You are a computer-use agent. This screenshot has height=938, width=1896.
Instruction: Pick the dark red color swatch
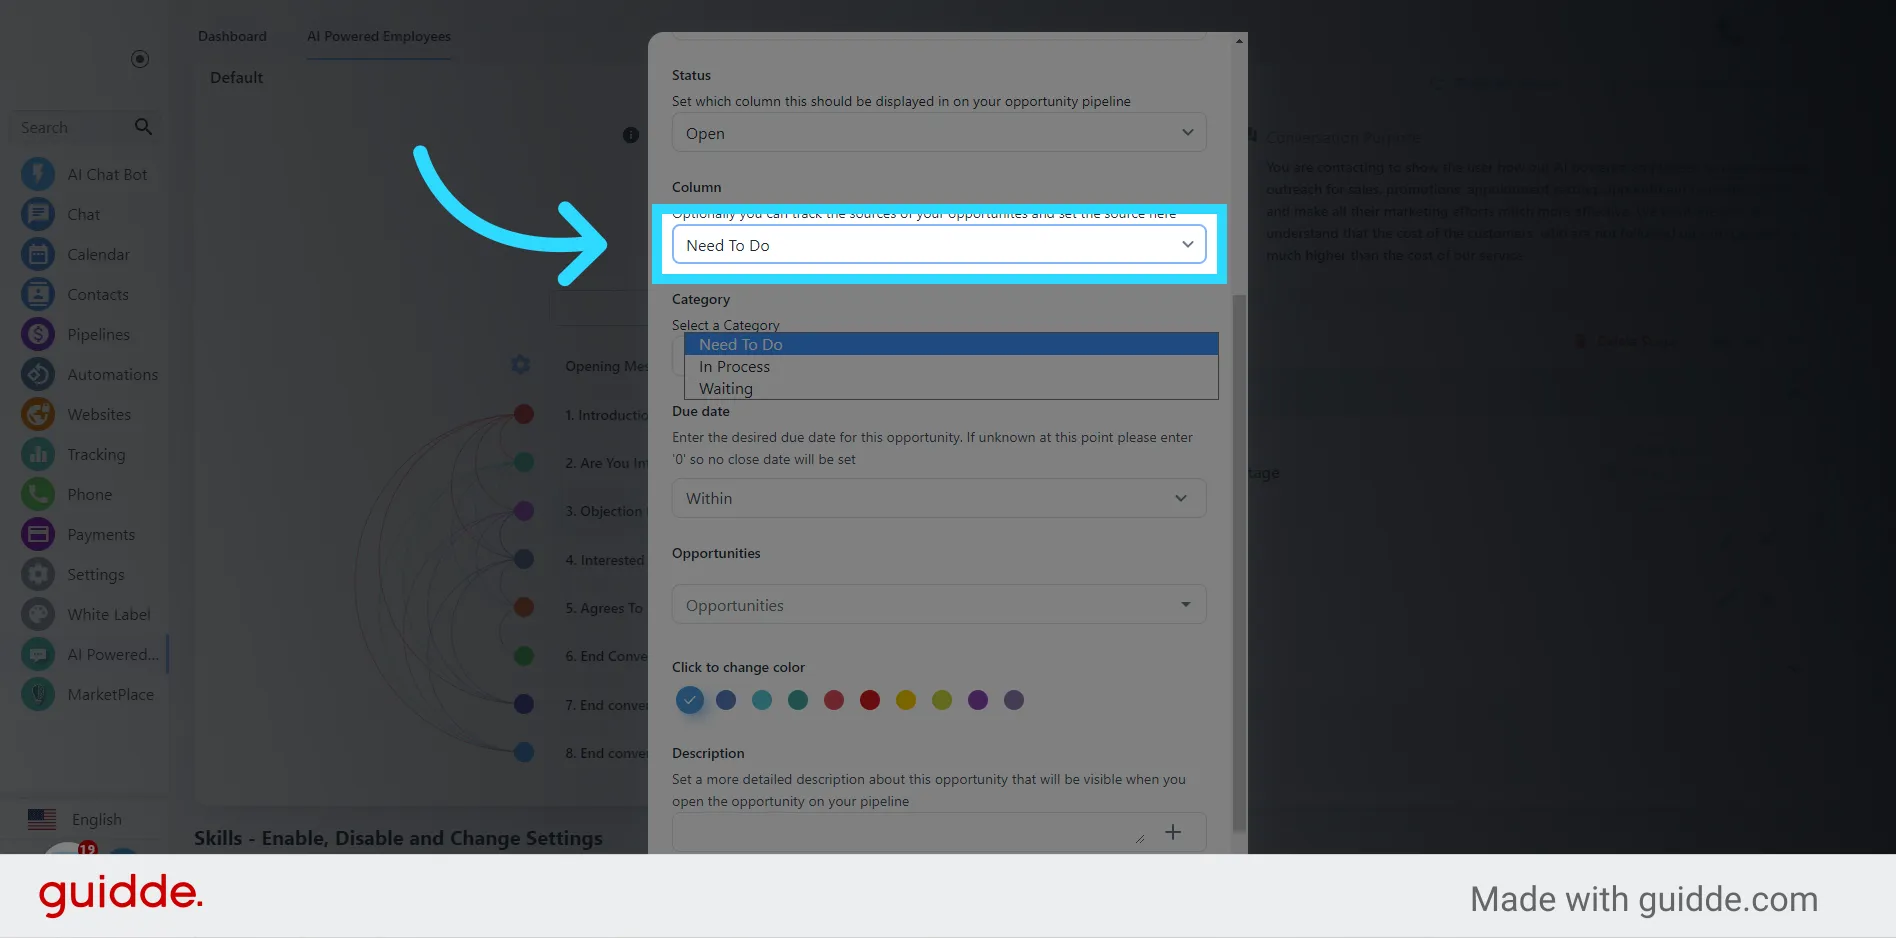click(x=870, y=700)
